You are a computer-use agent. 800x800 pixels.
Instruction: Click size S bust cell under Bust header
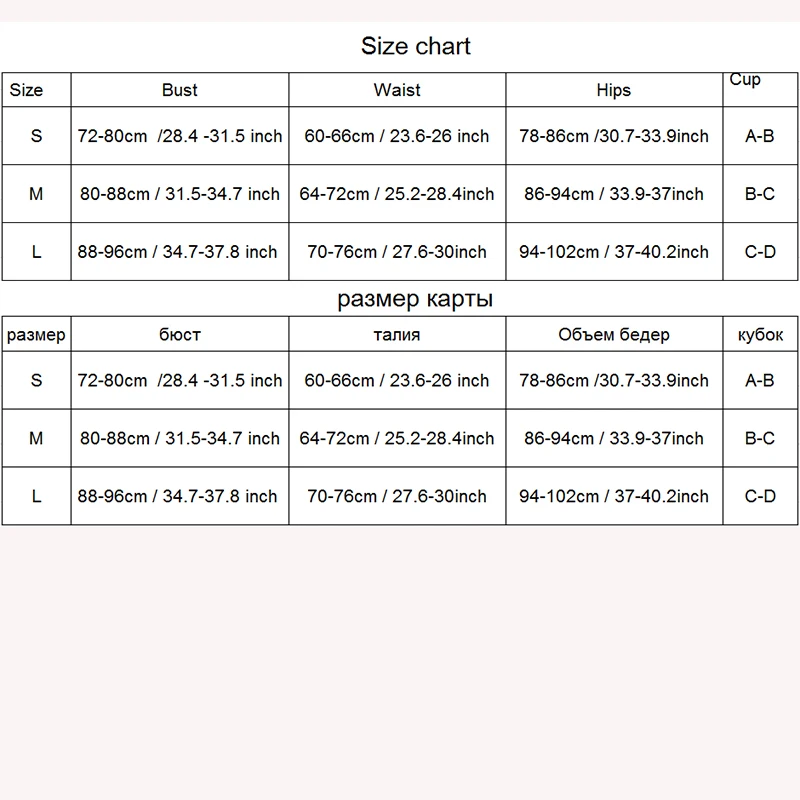pos(180,136)
